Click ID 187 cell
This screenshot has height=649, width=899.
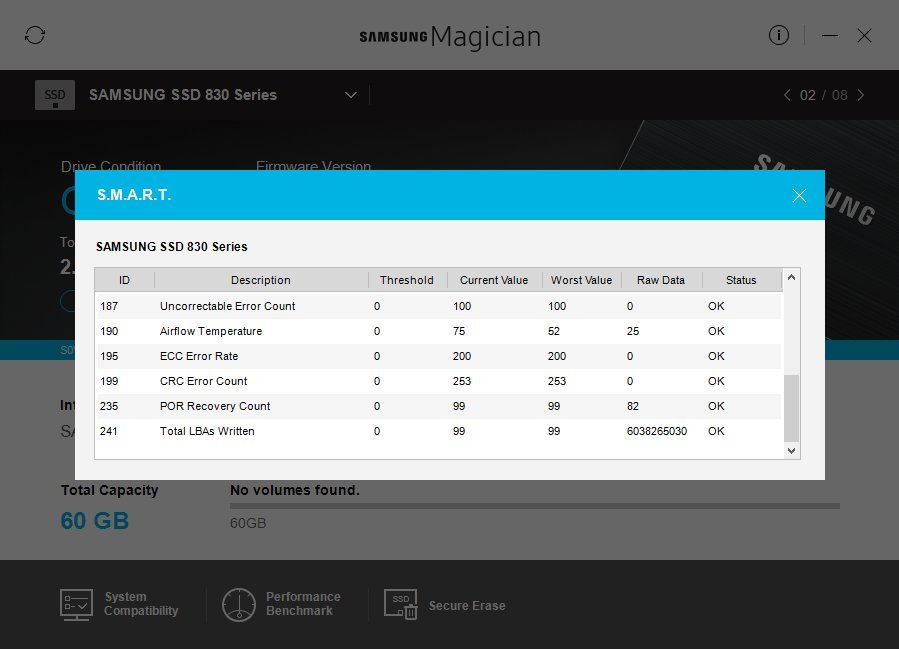point(109,306)
